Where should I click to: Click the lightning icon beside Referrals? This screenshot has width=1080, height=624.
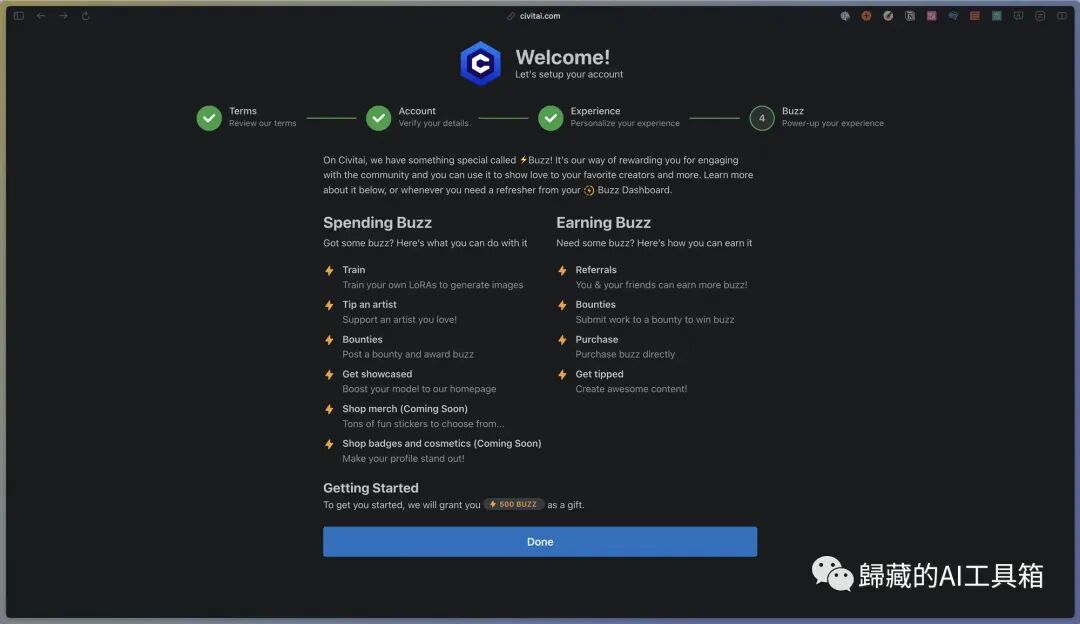tap(562, 271)
